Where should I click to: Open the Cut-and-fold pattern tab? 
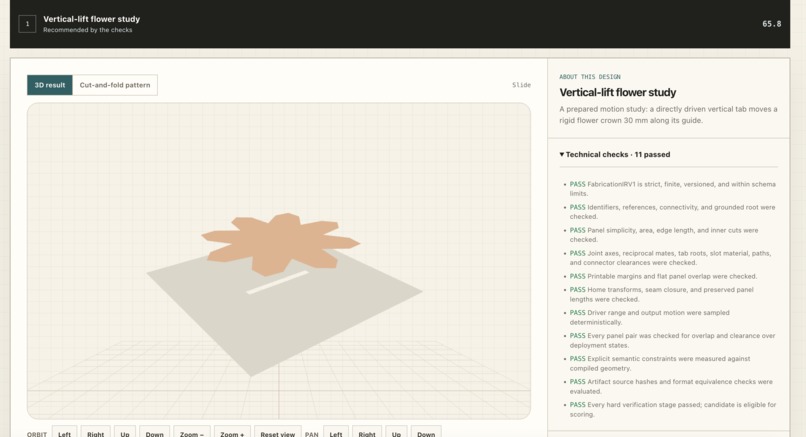click(x=115, y=85)
